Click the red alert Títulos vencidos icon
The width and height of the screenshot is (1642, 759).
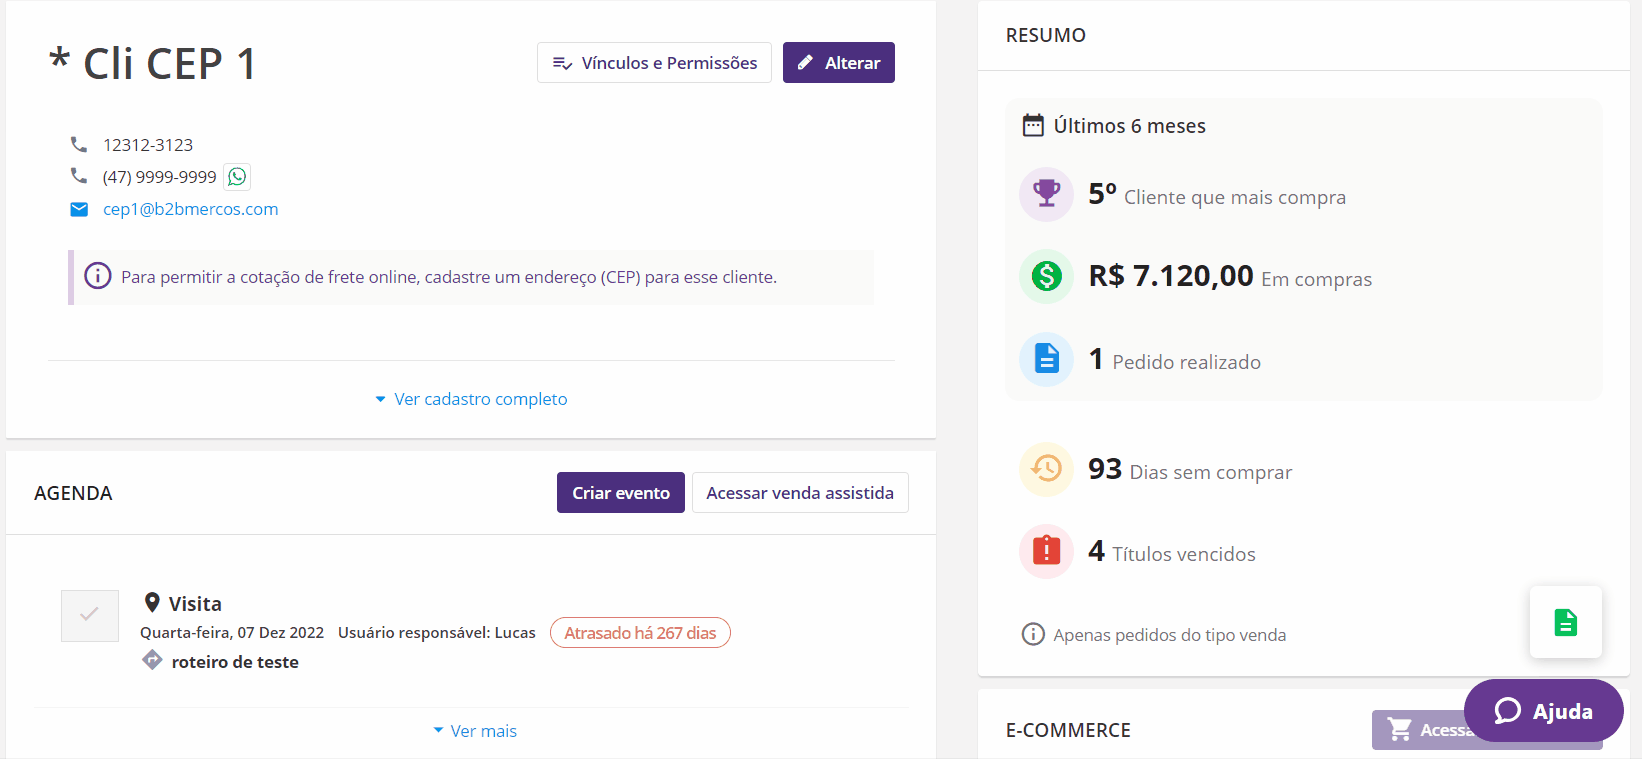click(1046, 551)
